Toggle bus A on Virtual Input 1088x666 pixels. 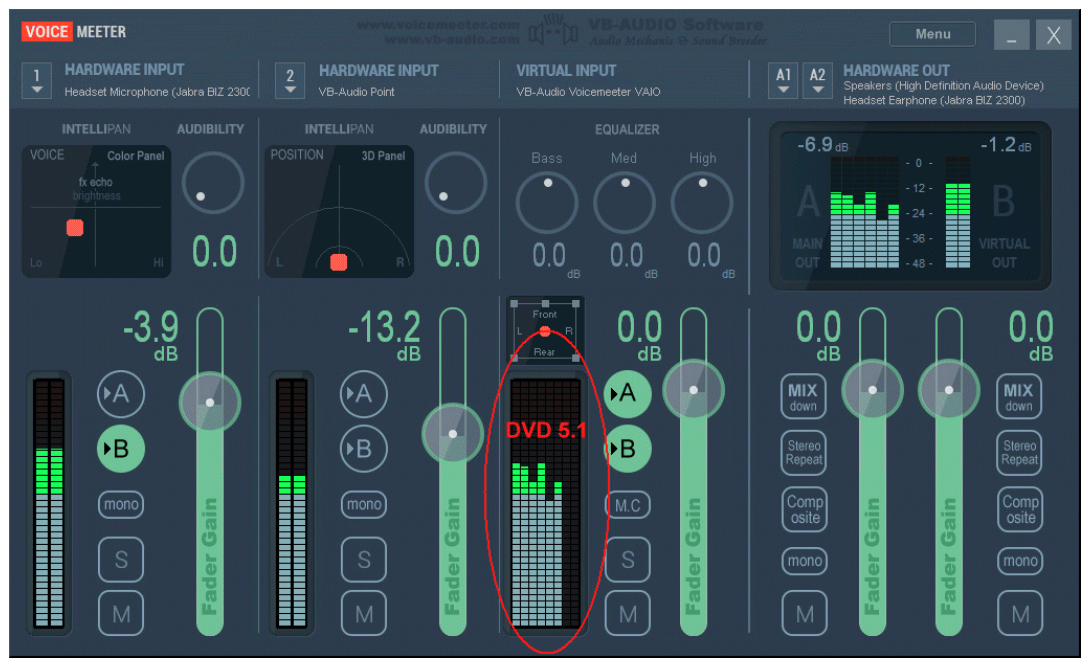click(627, 393)
